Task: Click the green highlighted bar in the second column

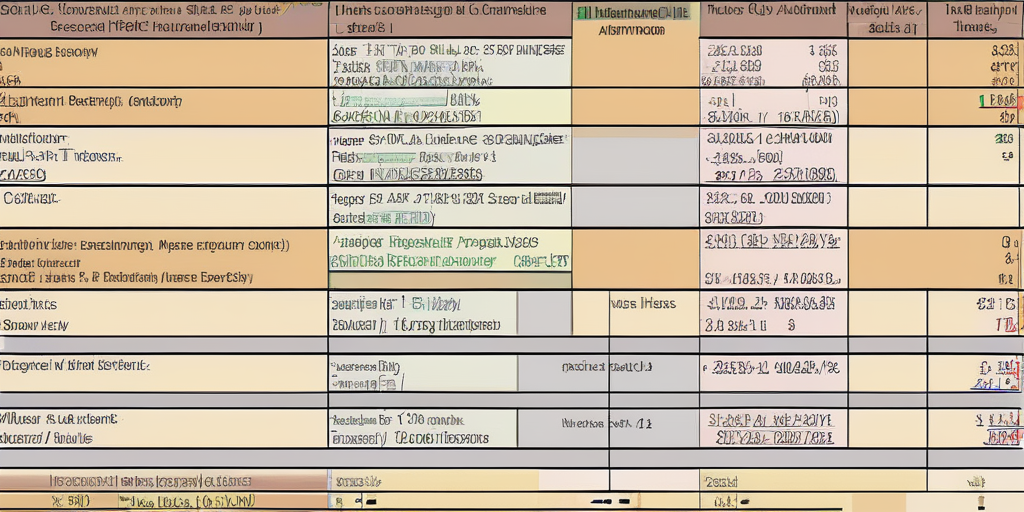Action: (390, 100)
